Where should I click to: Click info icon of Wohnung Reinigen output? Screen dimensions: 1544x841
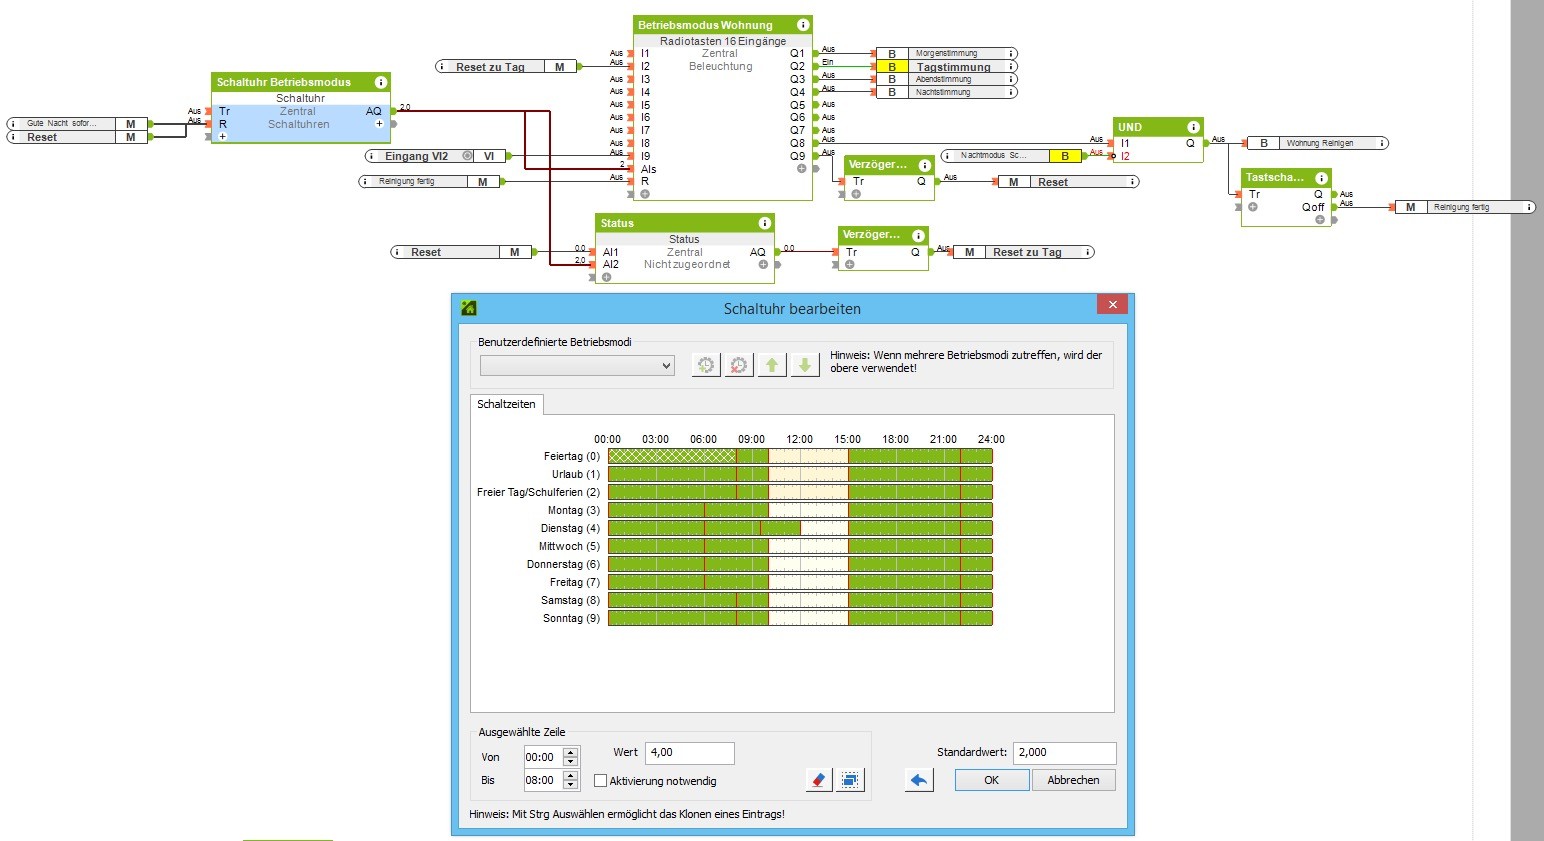1382,143
